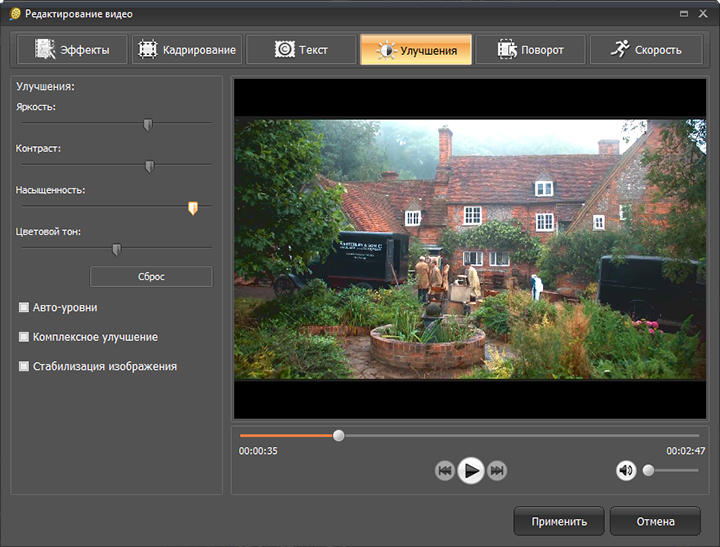This screenshot has width=720, height=547.
Task: Go to the Поворот tab
Action: (530, 50)
